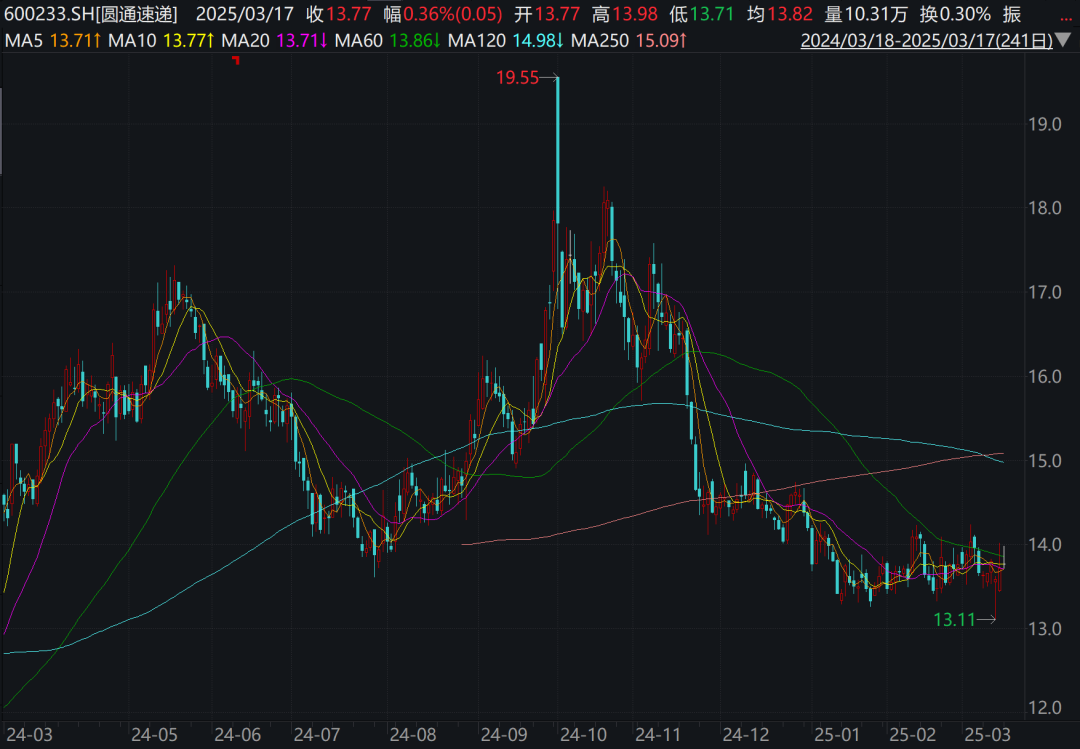
Task: Click the 19.0 price axis label
Action: click(1044, 125)
